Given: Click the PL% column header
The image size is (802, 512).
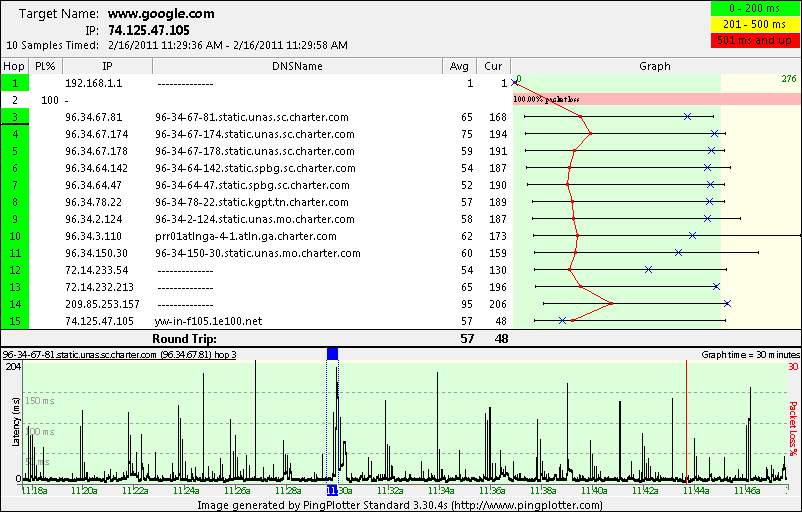Looking at the screenshot, I should [45, 66].
